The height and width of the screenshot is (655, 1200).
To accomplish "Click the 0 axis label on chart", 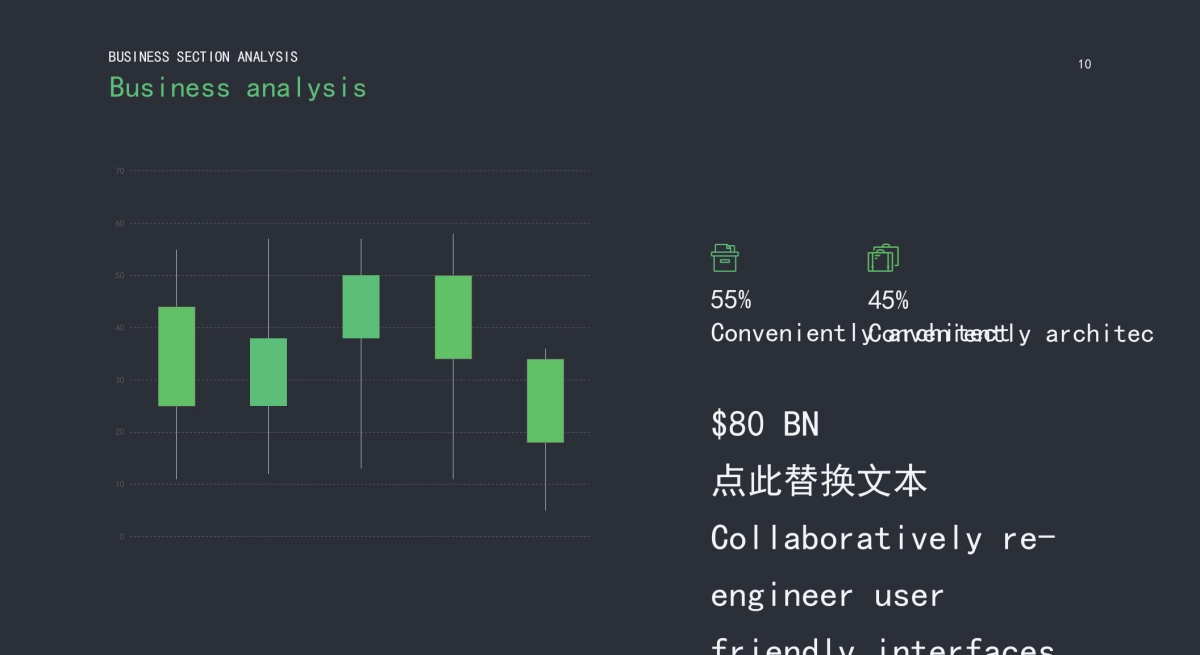I will pyautogui.click(x=122, y=537).
